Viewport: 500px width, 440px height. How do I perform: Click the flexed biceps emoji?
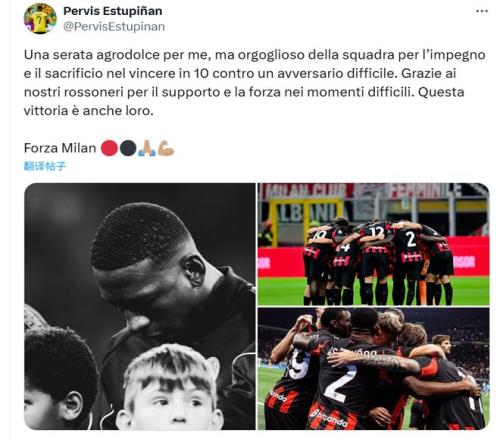pos(166,148)
